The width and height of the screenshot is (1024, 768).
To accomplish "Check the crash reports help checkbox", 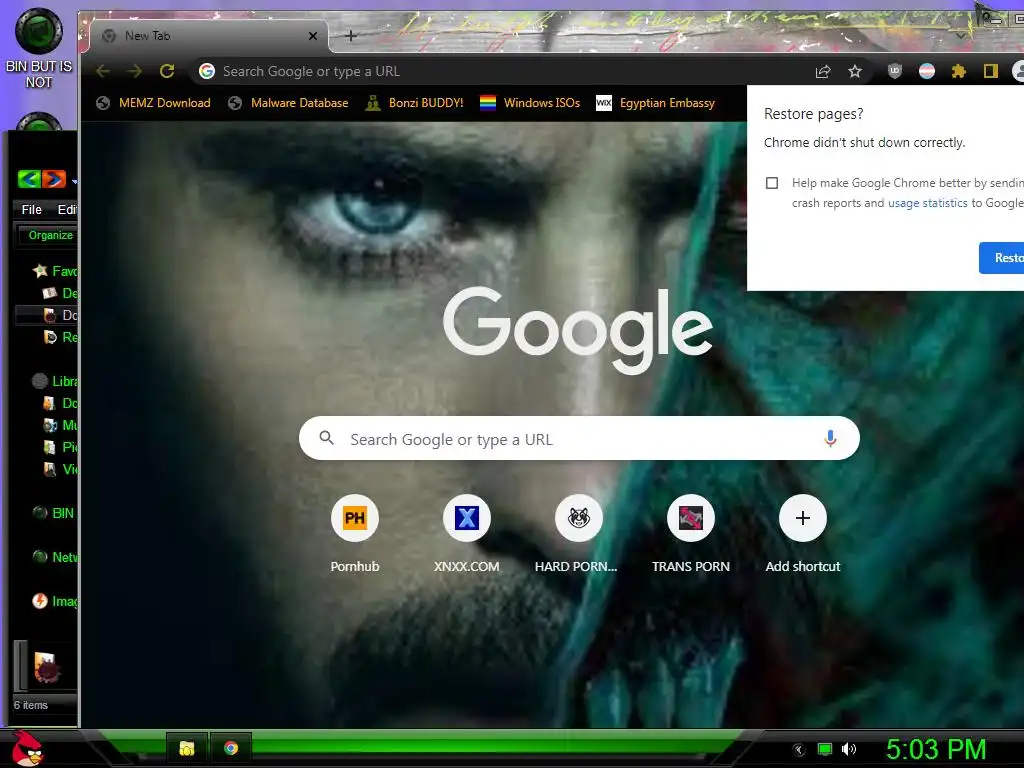I will 772,183.
